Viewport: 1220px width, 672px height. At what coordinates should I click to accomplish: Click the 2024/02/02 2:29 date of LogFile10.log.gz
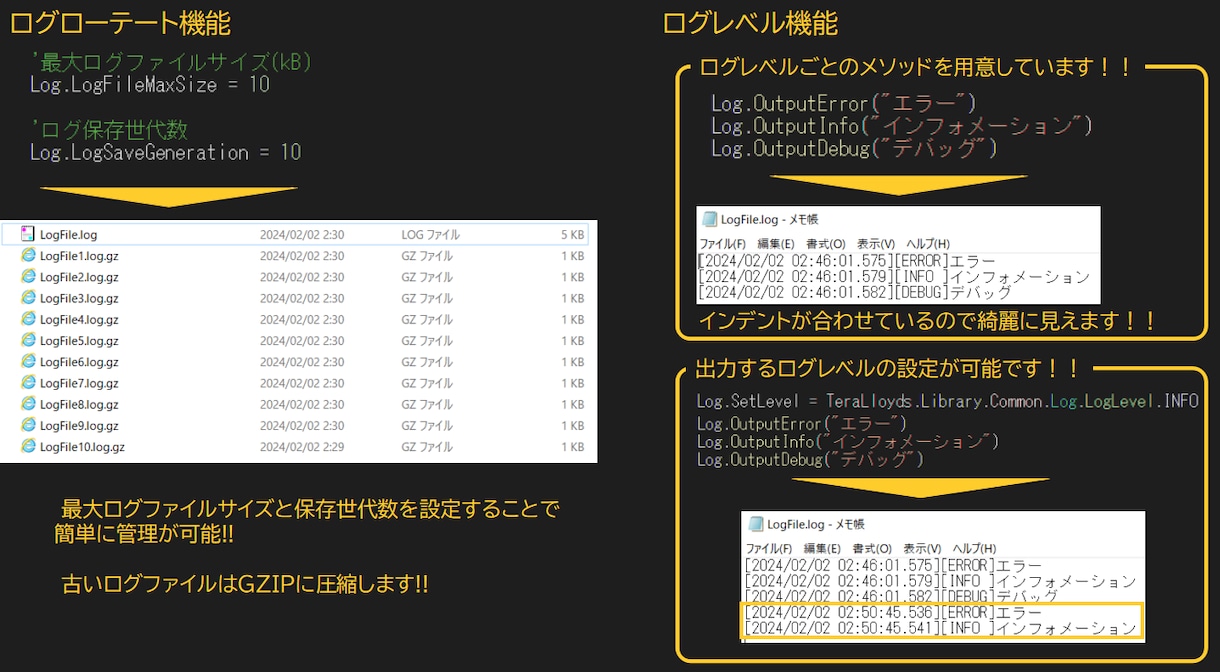(x=302, y=447)
